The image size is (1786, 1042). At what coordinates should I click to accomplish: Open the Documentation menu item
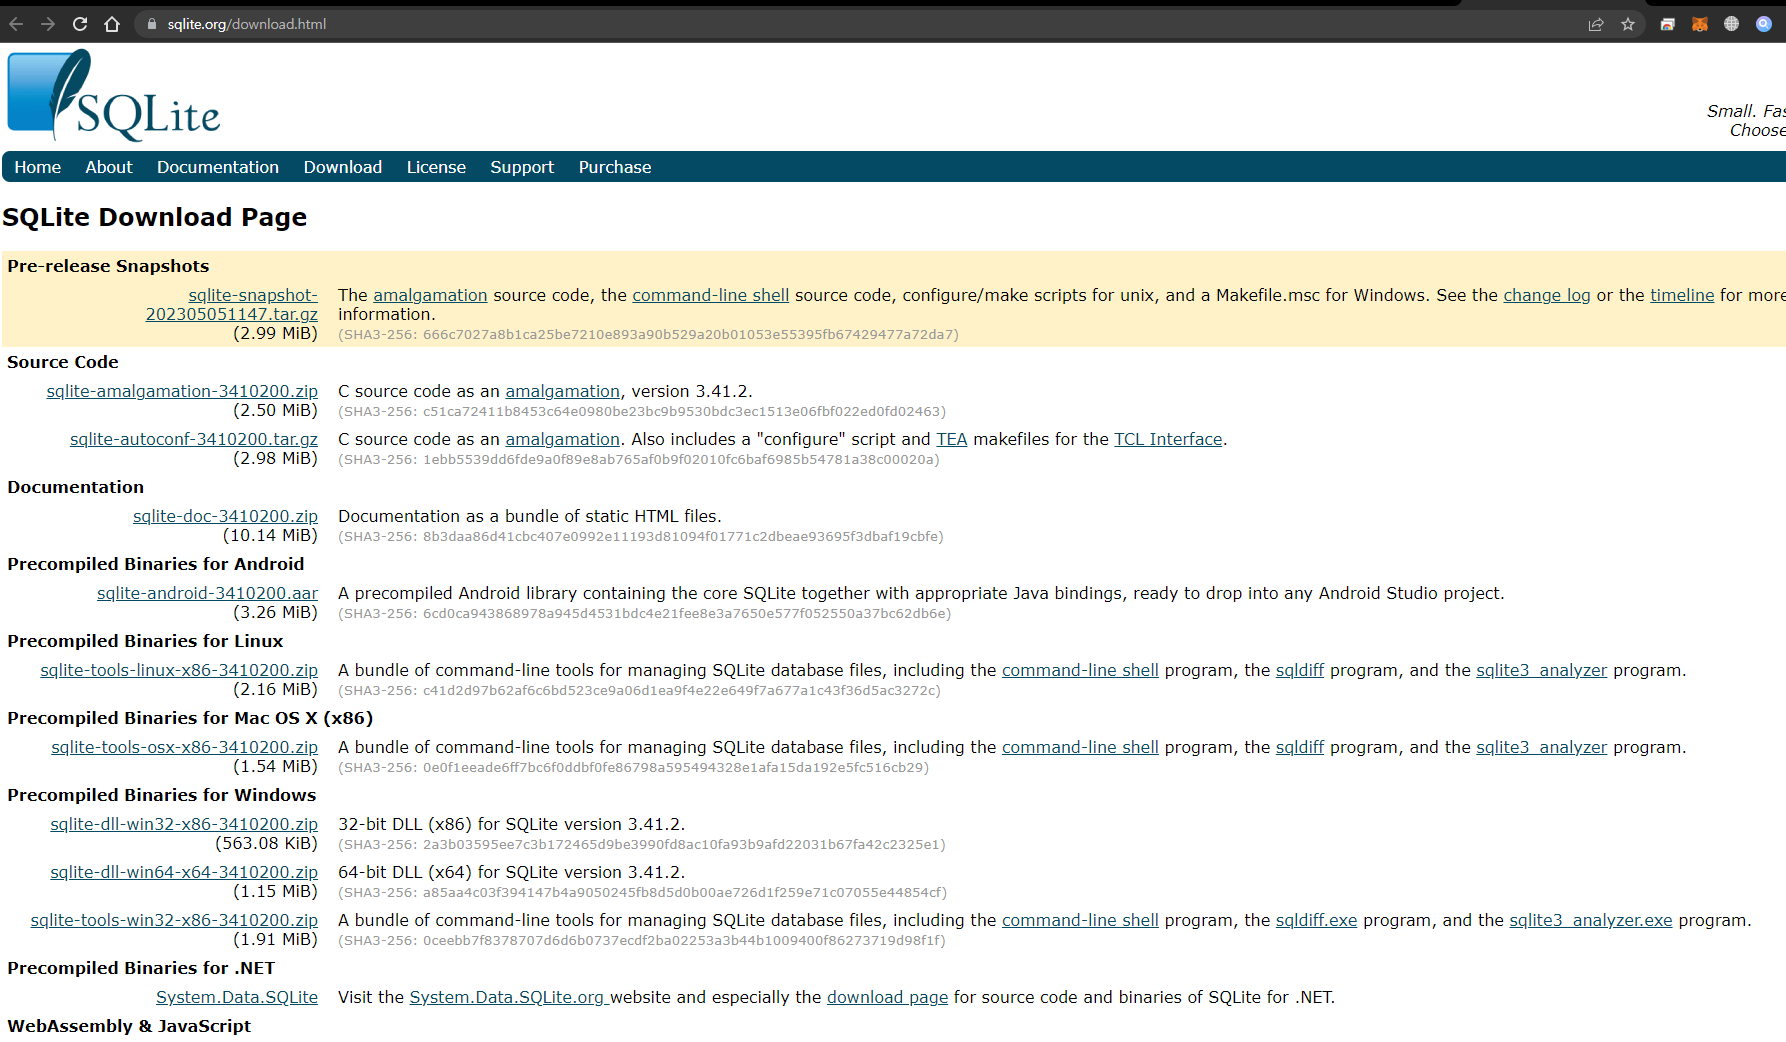218,167
